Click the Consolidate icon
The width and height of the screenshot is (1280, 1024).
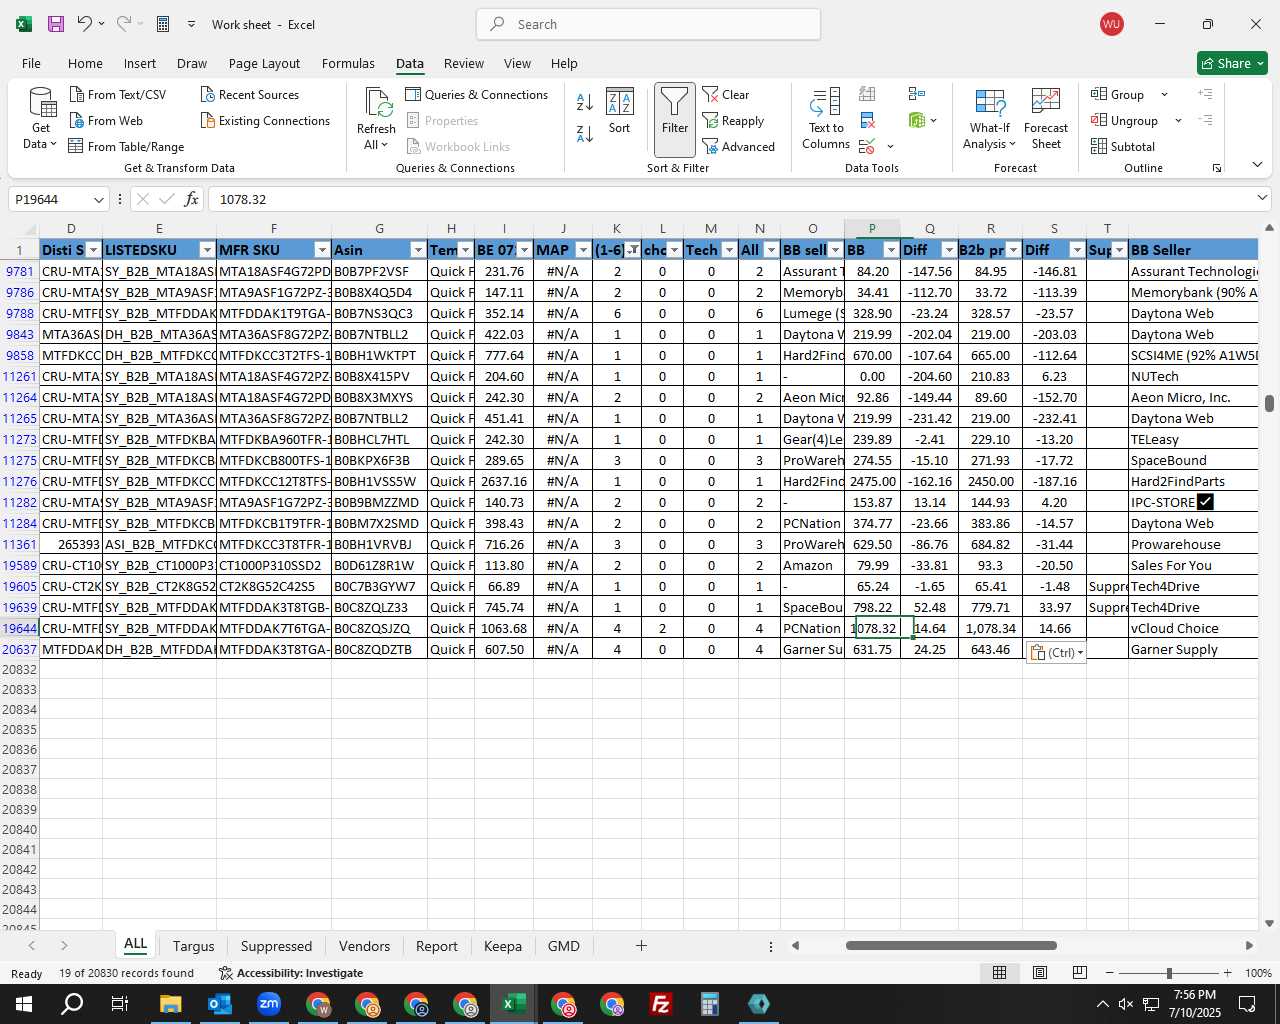916,94
